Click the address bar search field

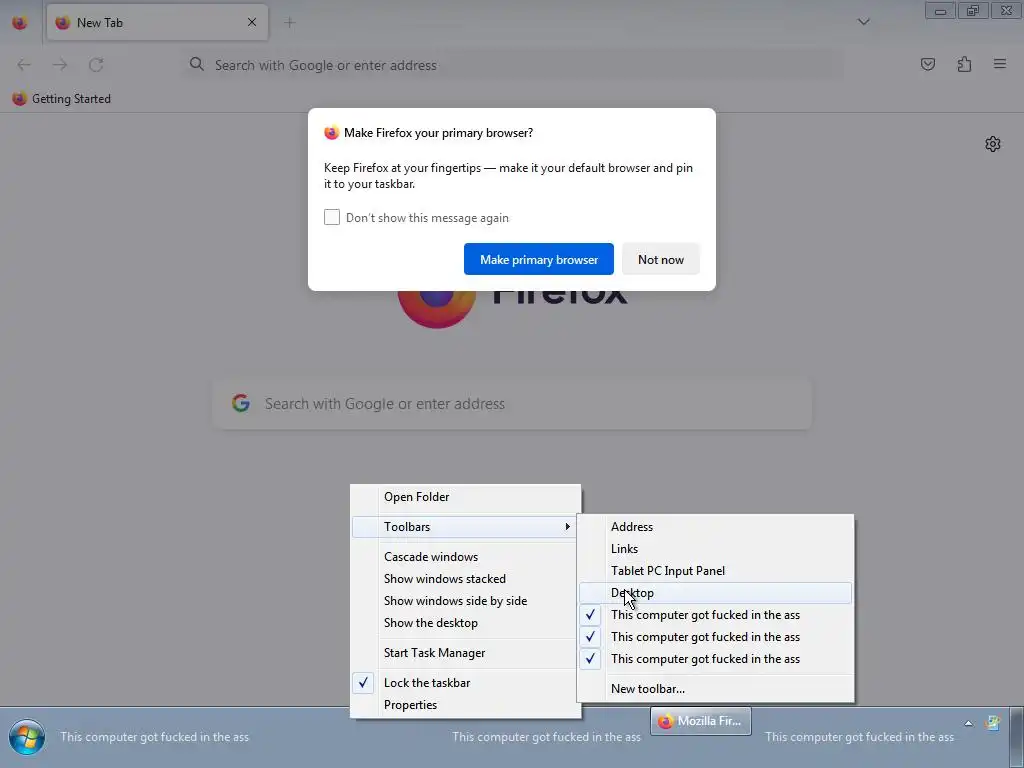513,65
